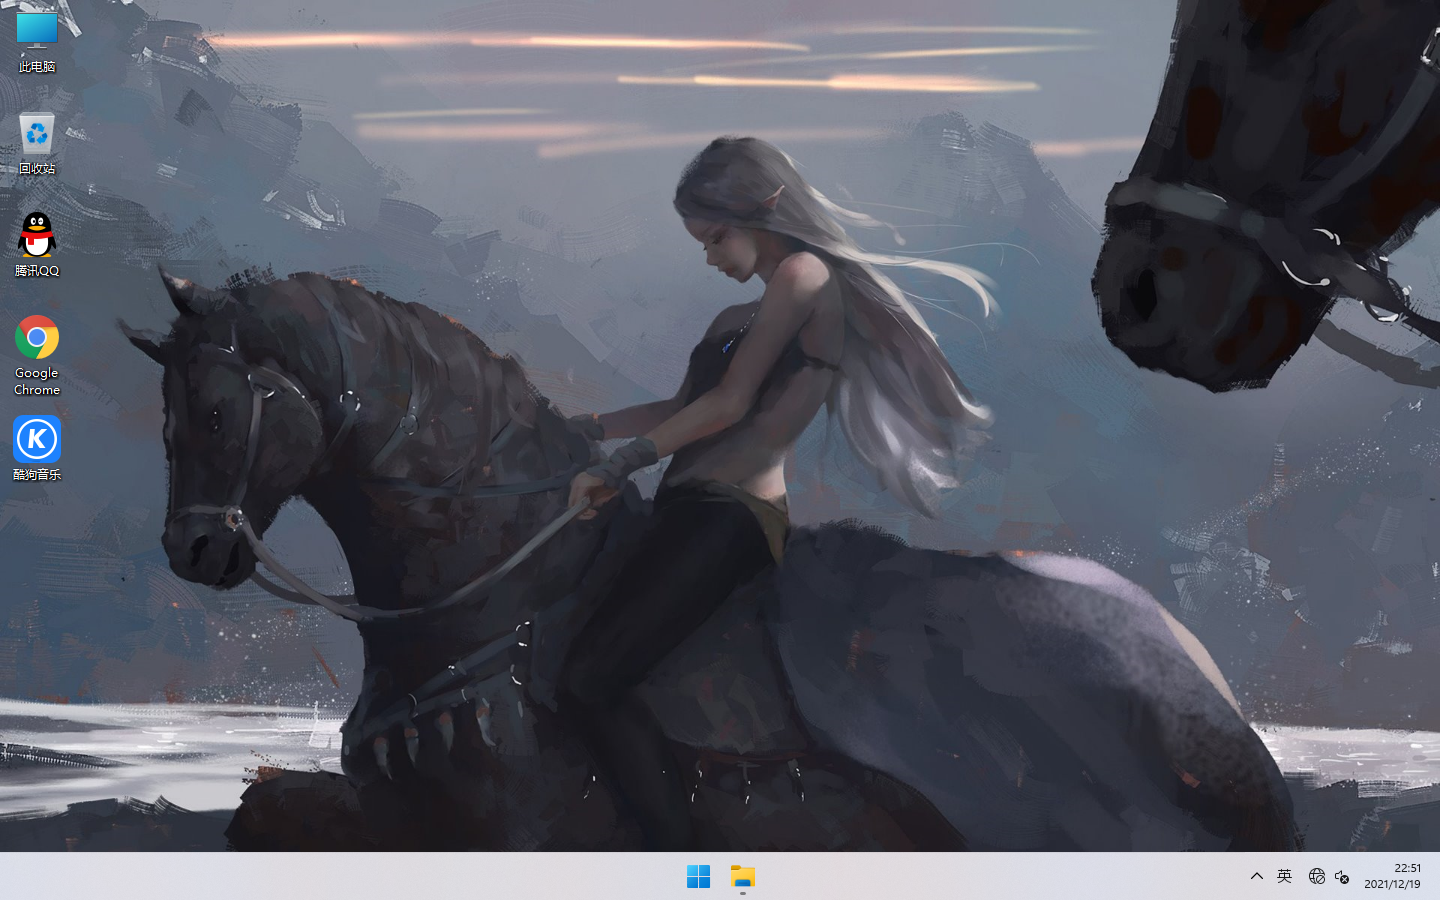Open File Explorer from the taskbar
Image resolution: width=1440 pixels, height=900 pixels.
742,877
